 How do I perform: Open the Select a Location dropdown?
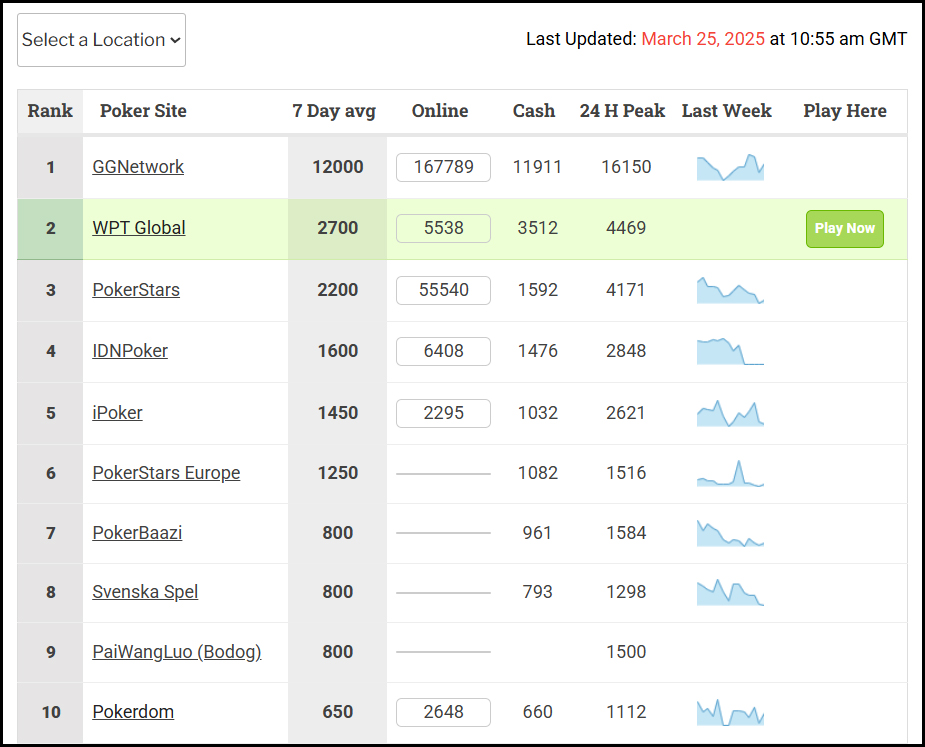(101, 40)
